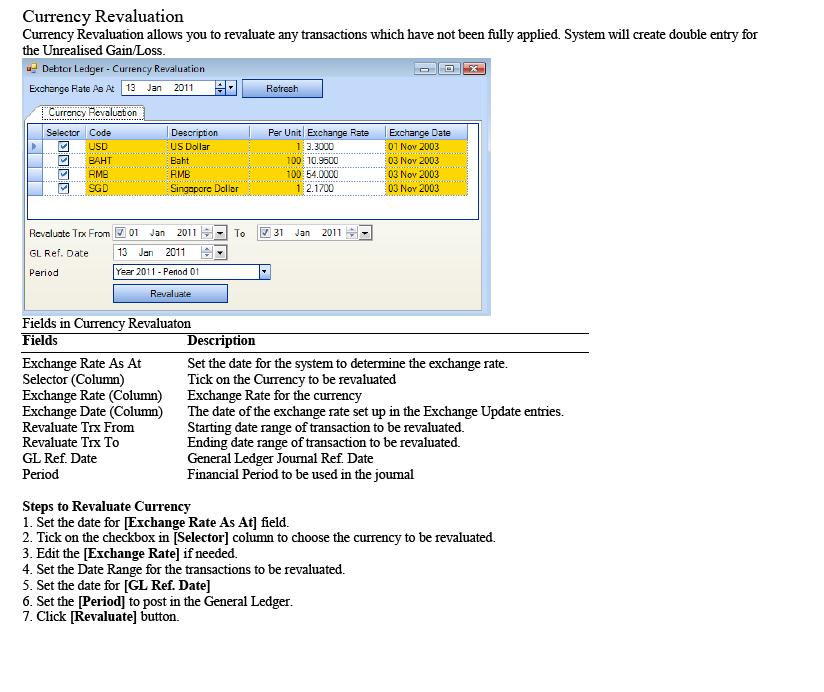Open the Exchange Rate As At calendar dropdown
This screenshot has width=824, height=692.
pos(231,88)
